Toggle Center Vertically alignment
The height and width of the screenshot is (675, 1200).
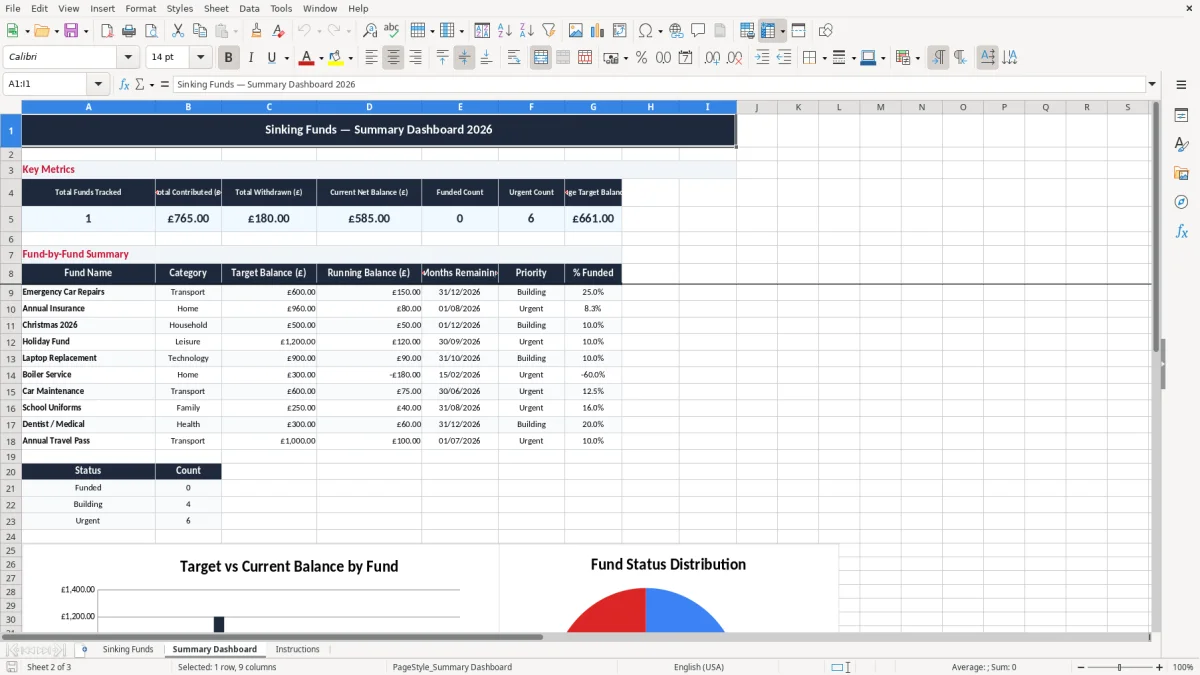[x=464, y=58]
